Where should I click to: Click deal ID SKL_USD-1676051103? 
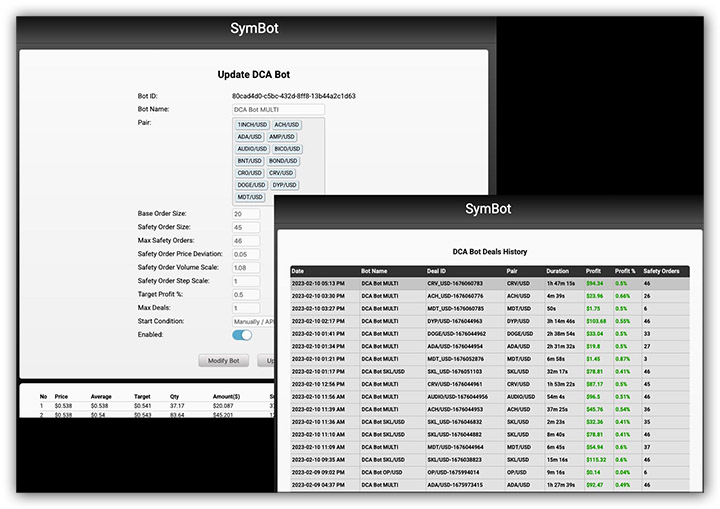455,371
